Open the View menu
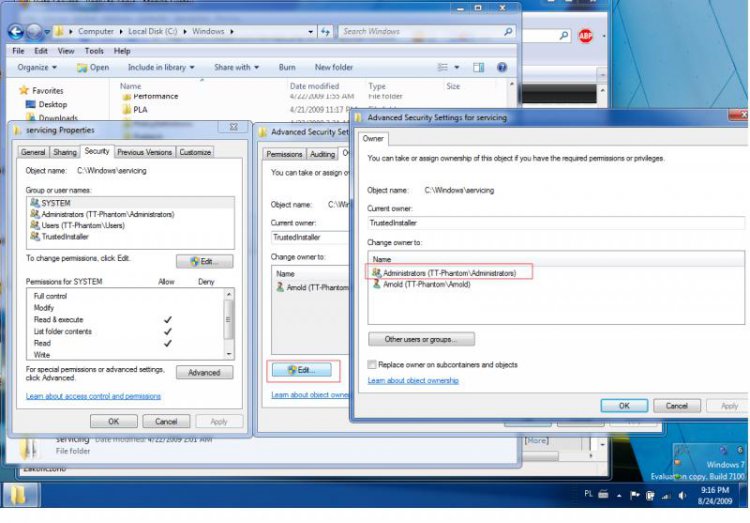 pos(66,51)
